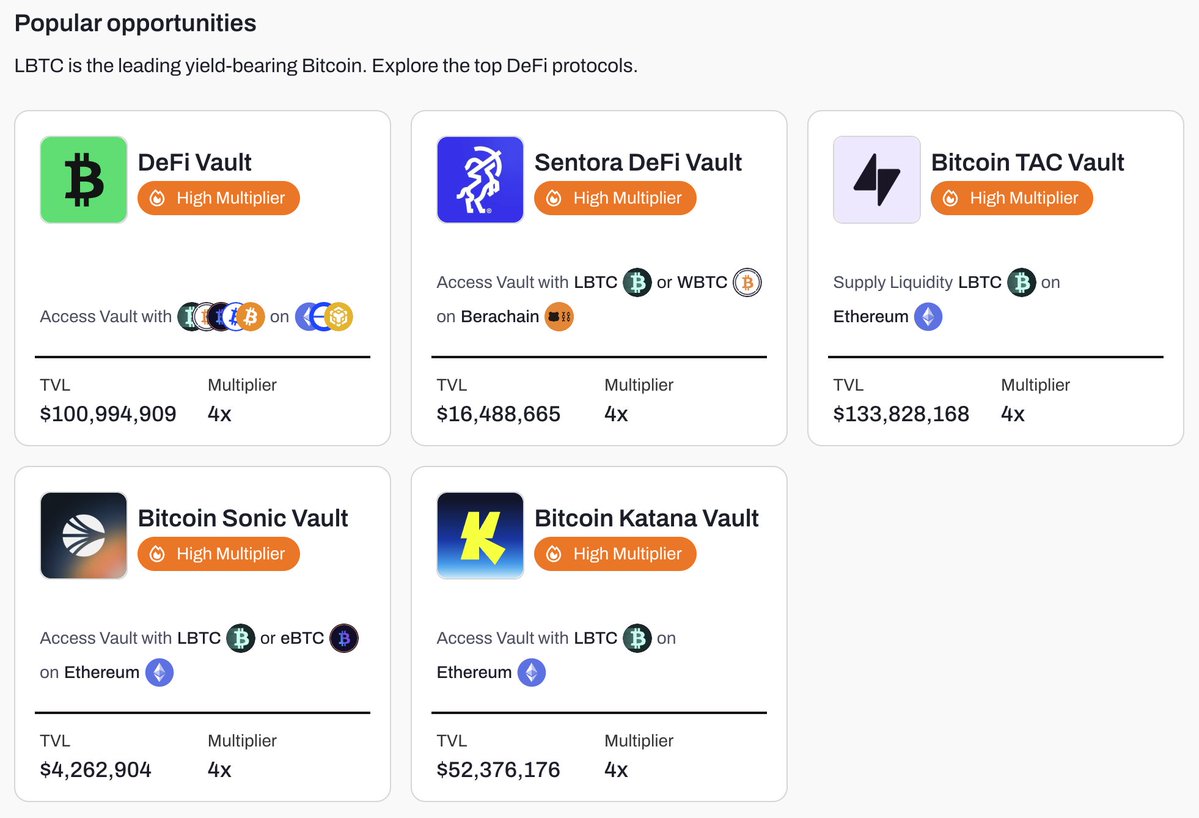Viewport: 1199px width, 818px height.
Task: Click the eBTC token icon in Sonic card
Action: [x=344, y=638]
